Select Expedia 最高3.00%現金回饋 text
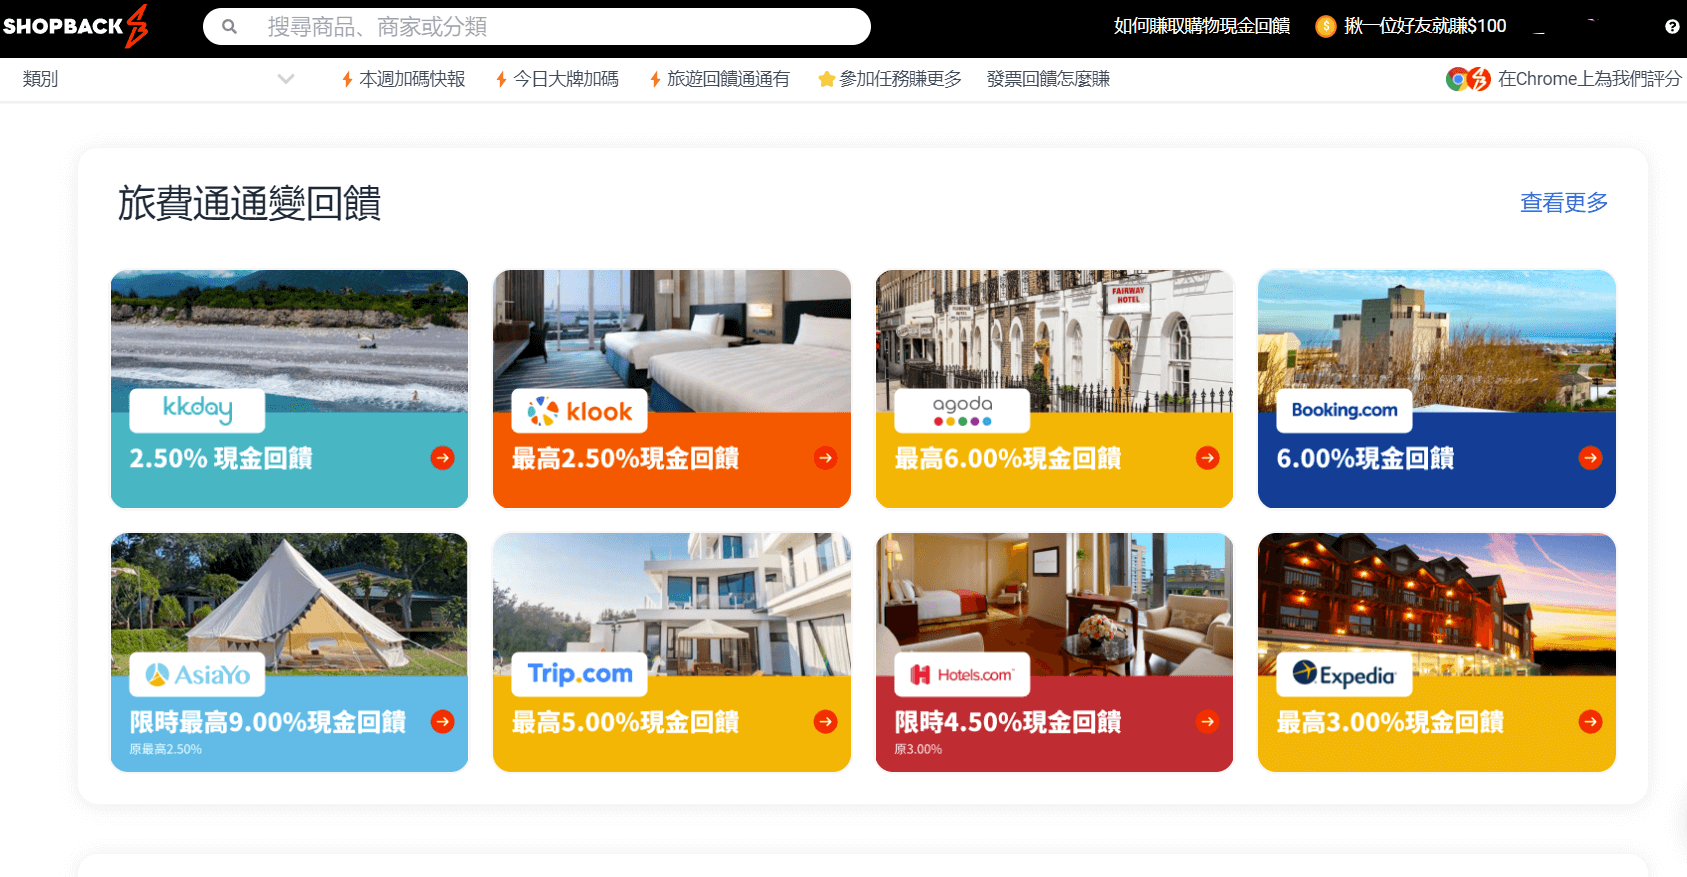 coord(1391,722)
